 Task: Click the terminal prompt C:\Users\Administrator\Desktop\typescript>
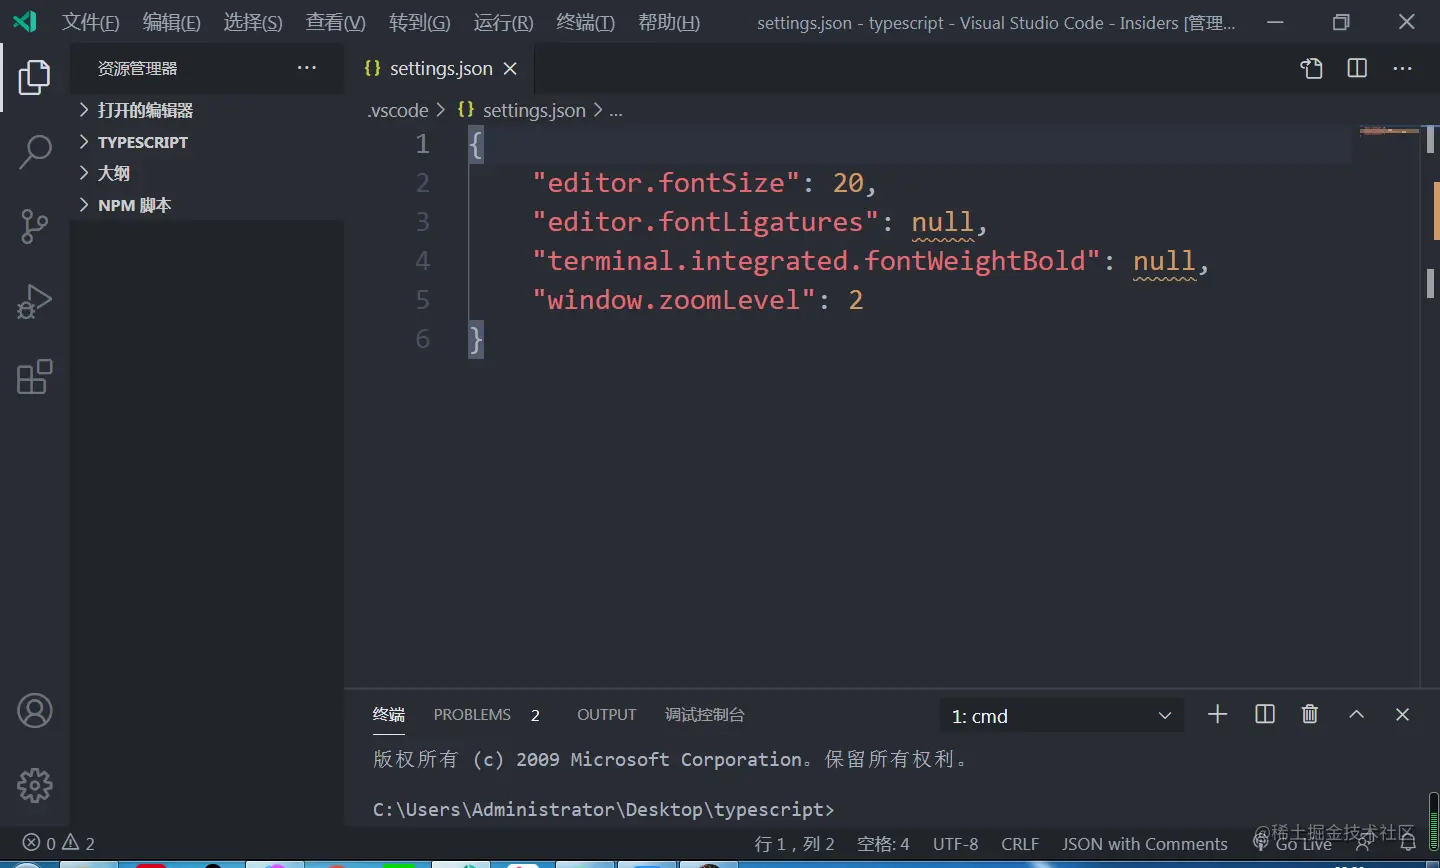click(x=603, y=809)
